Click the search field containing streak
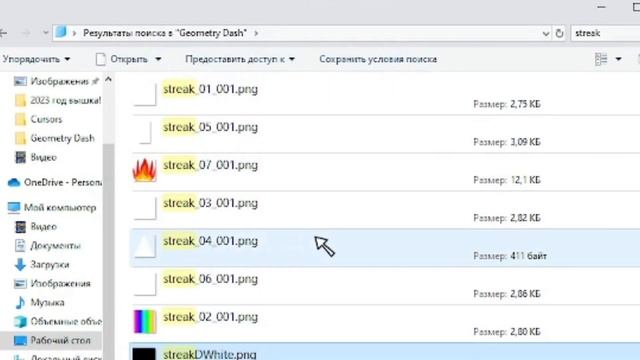Viewport: 640px width, 360px height. coord(605,33)
